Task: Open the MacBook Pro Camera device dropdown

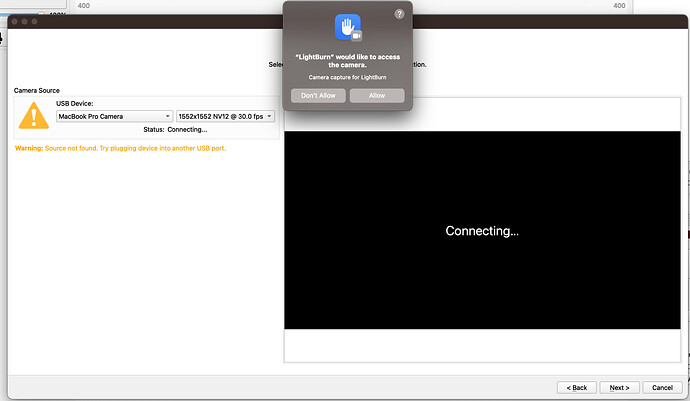Action: 114,116
